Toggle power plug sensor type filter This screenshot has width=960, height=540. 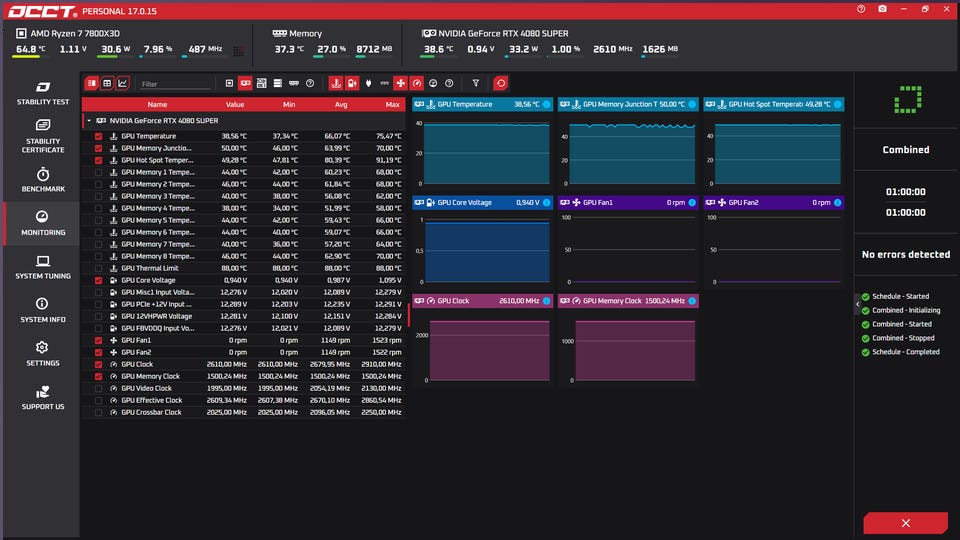coord(368,83)
